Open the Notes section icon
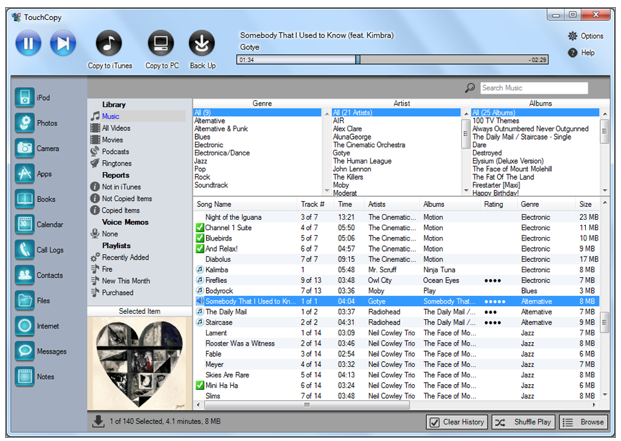 25,376
